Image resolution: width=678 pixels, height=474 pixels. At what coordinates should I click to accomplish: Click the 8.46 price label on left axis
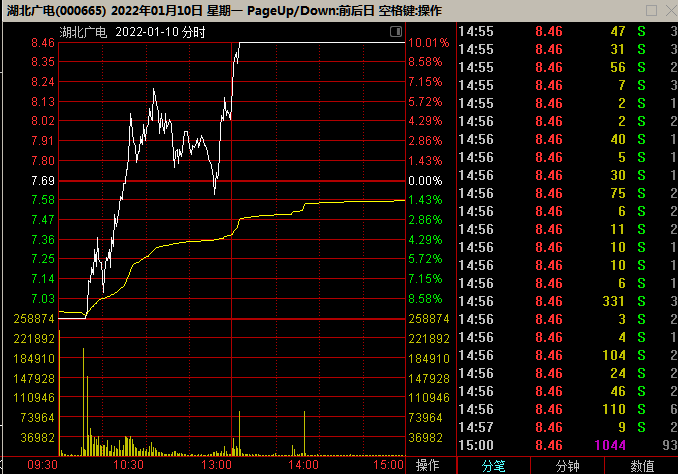tap(43, 43)
